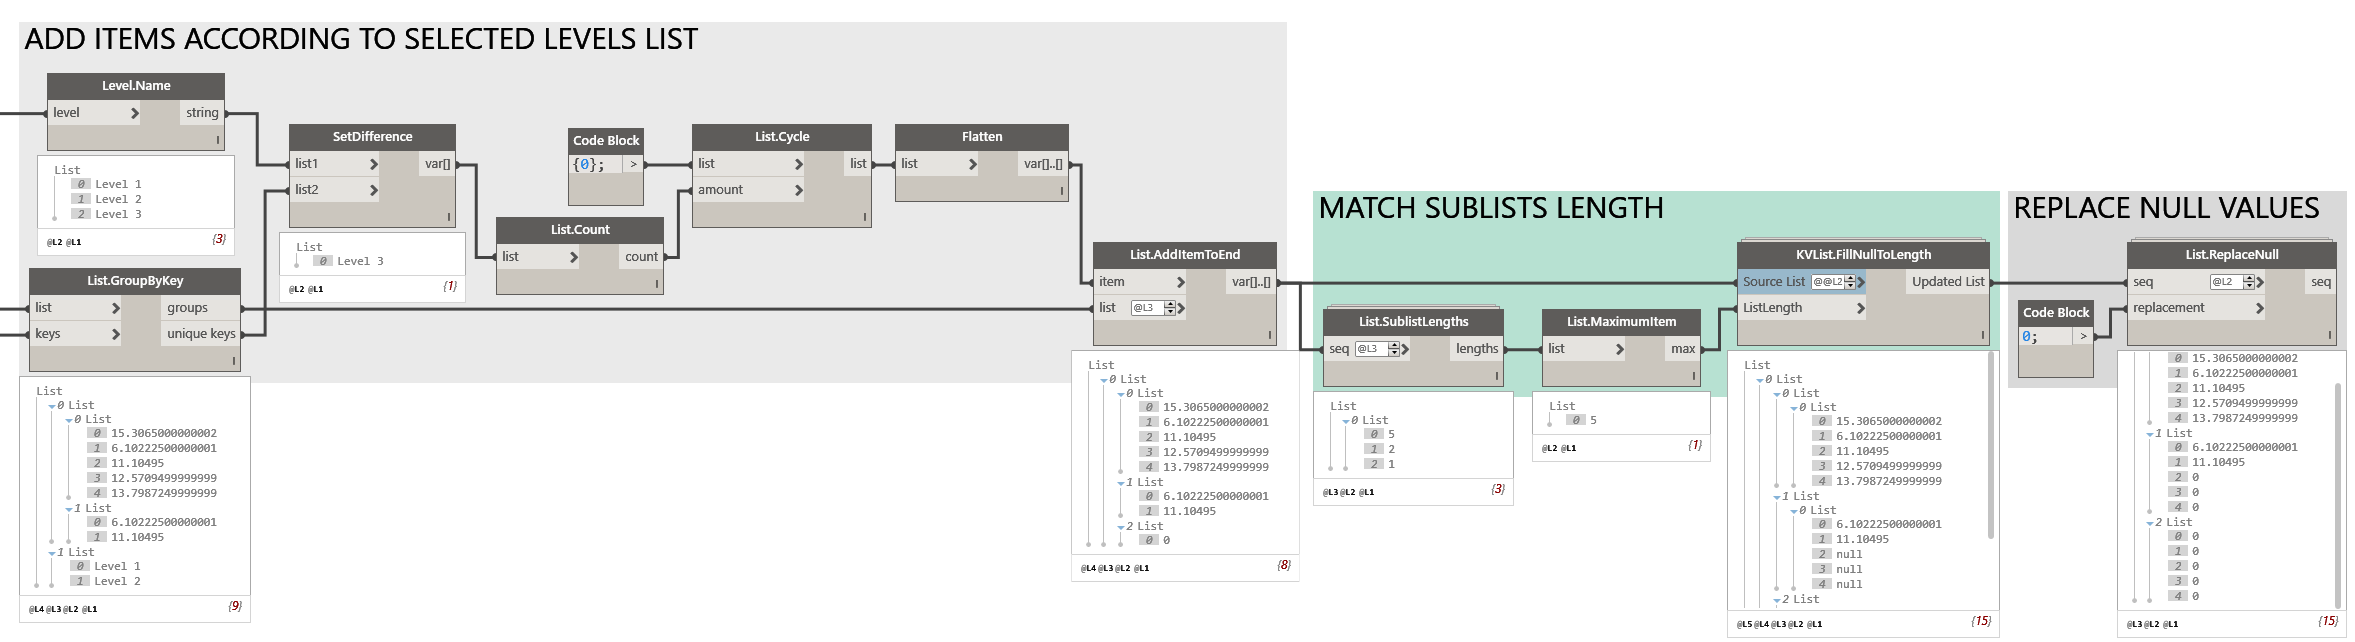The height and width of the screenshot is (642, 2355).
Task: Click output port of the 0; Code Block
Action: [x=2083, y=336]
